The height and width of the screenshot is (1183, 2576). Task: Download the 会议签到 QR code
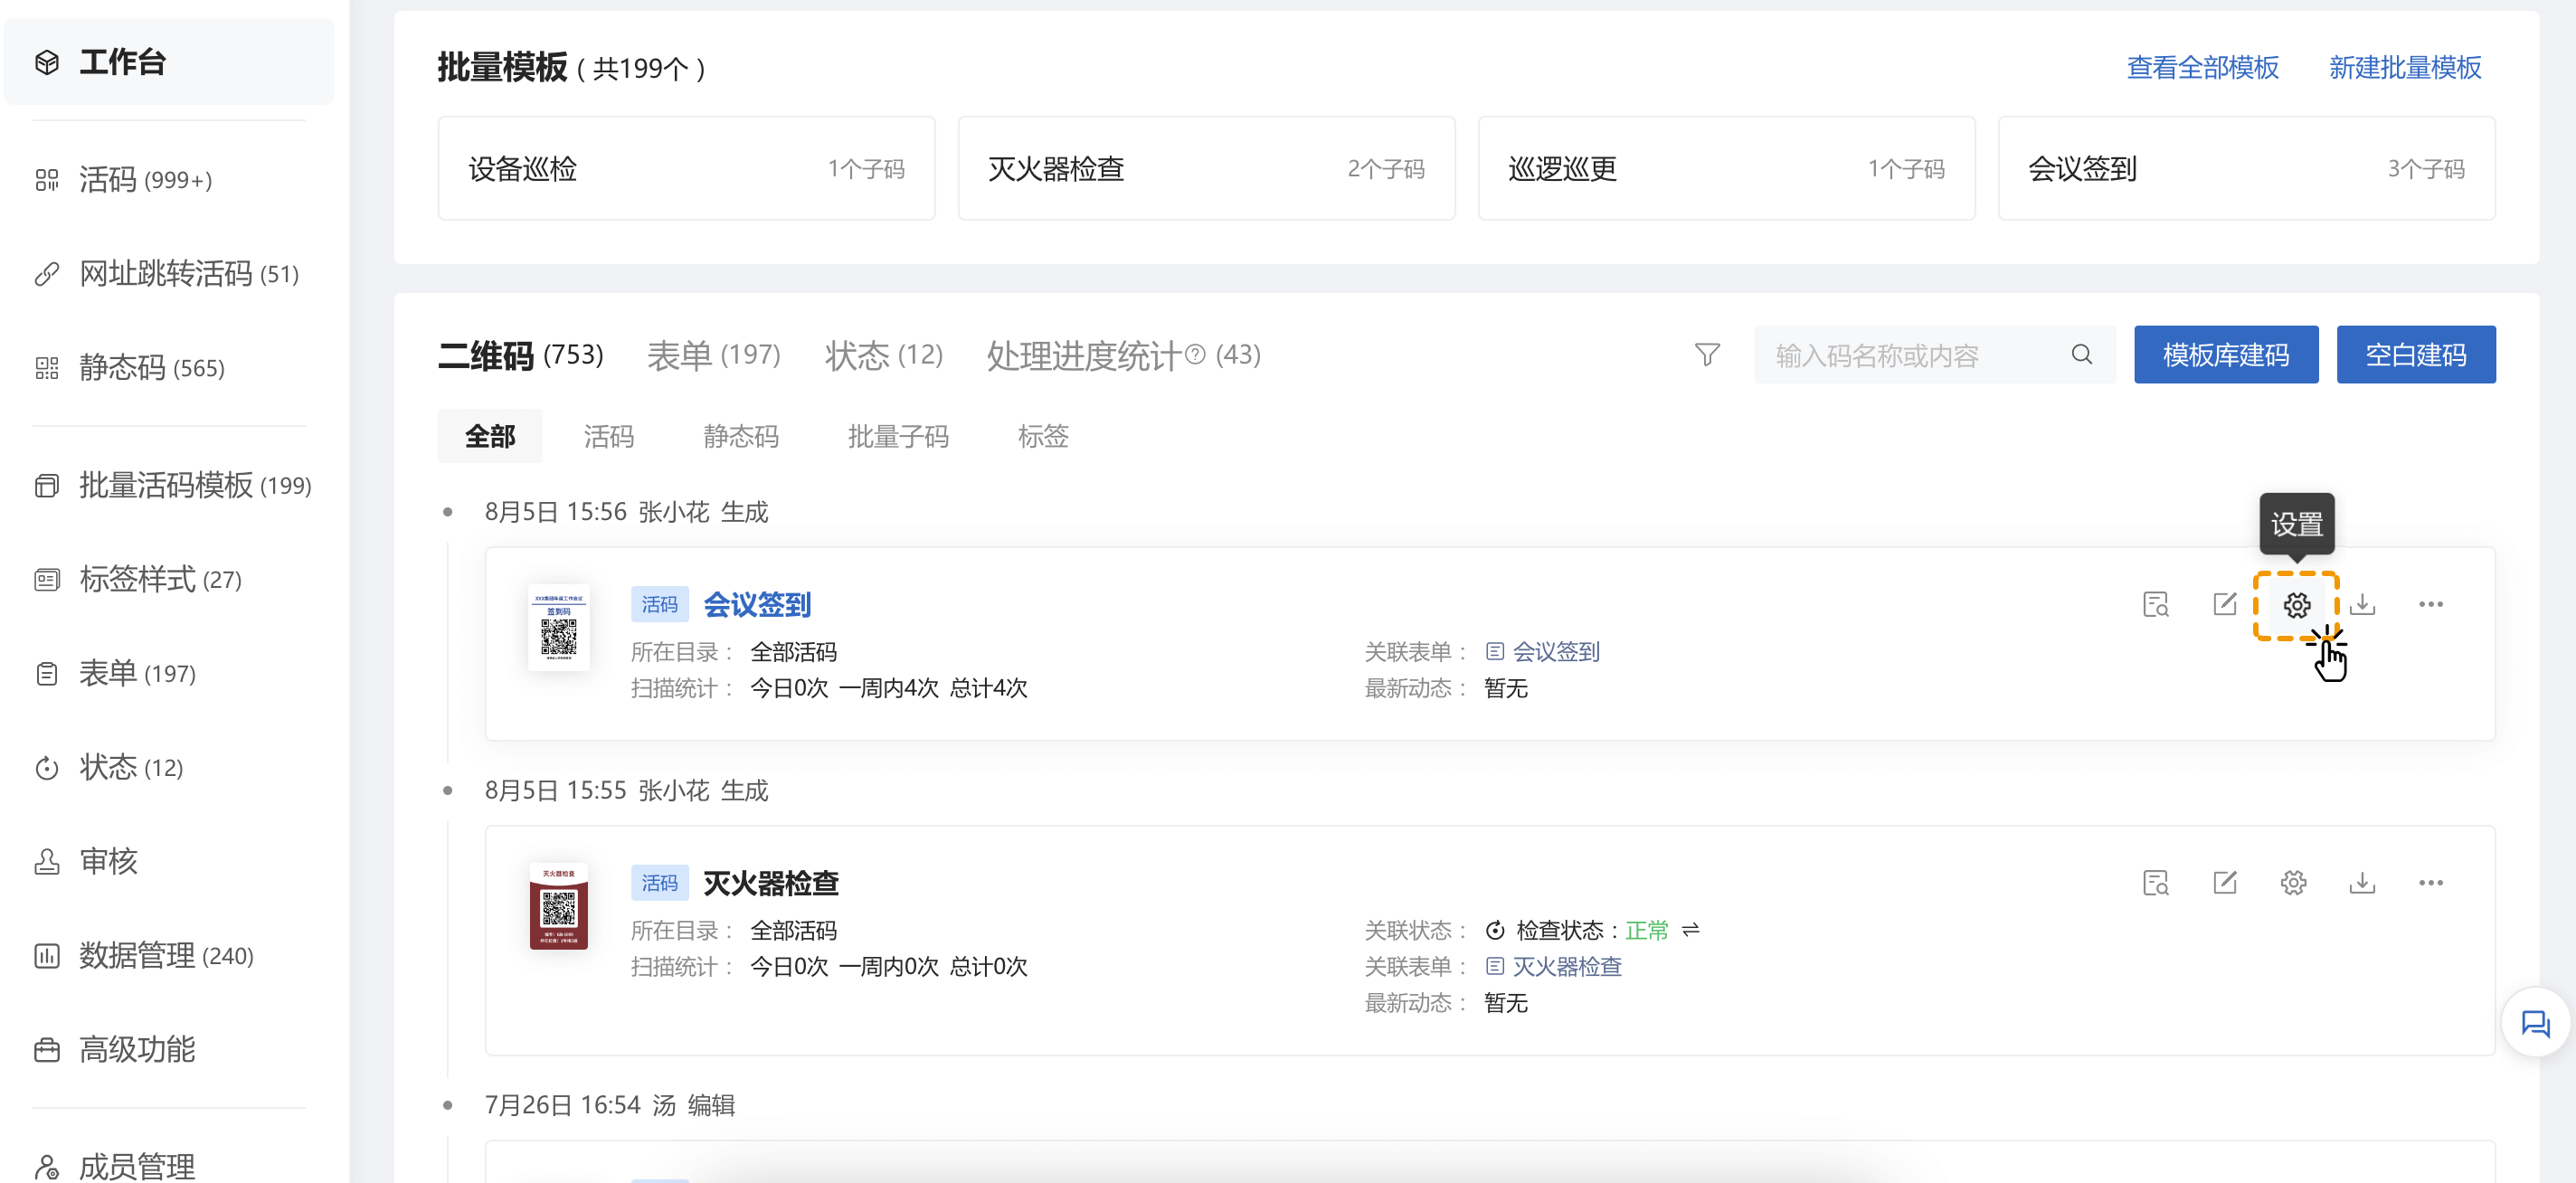coord(2362,604)
